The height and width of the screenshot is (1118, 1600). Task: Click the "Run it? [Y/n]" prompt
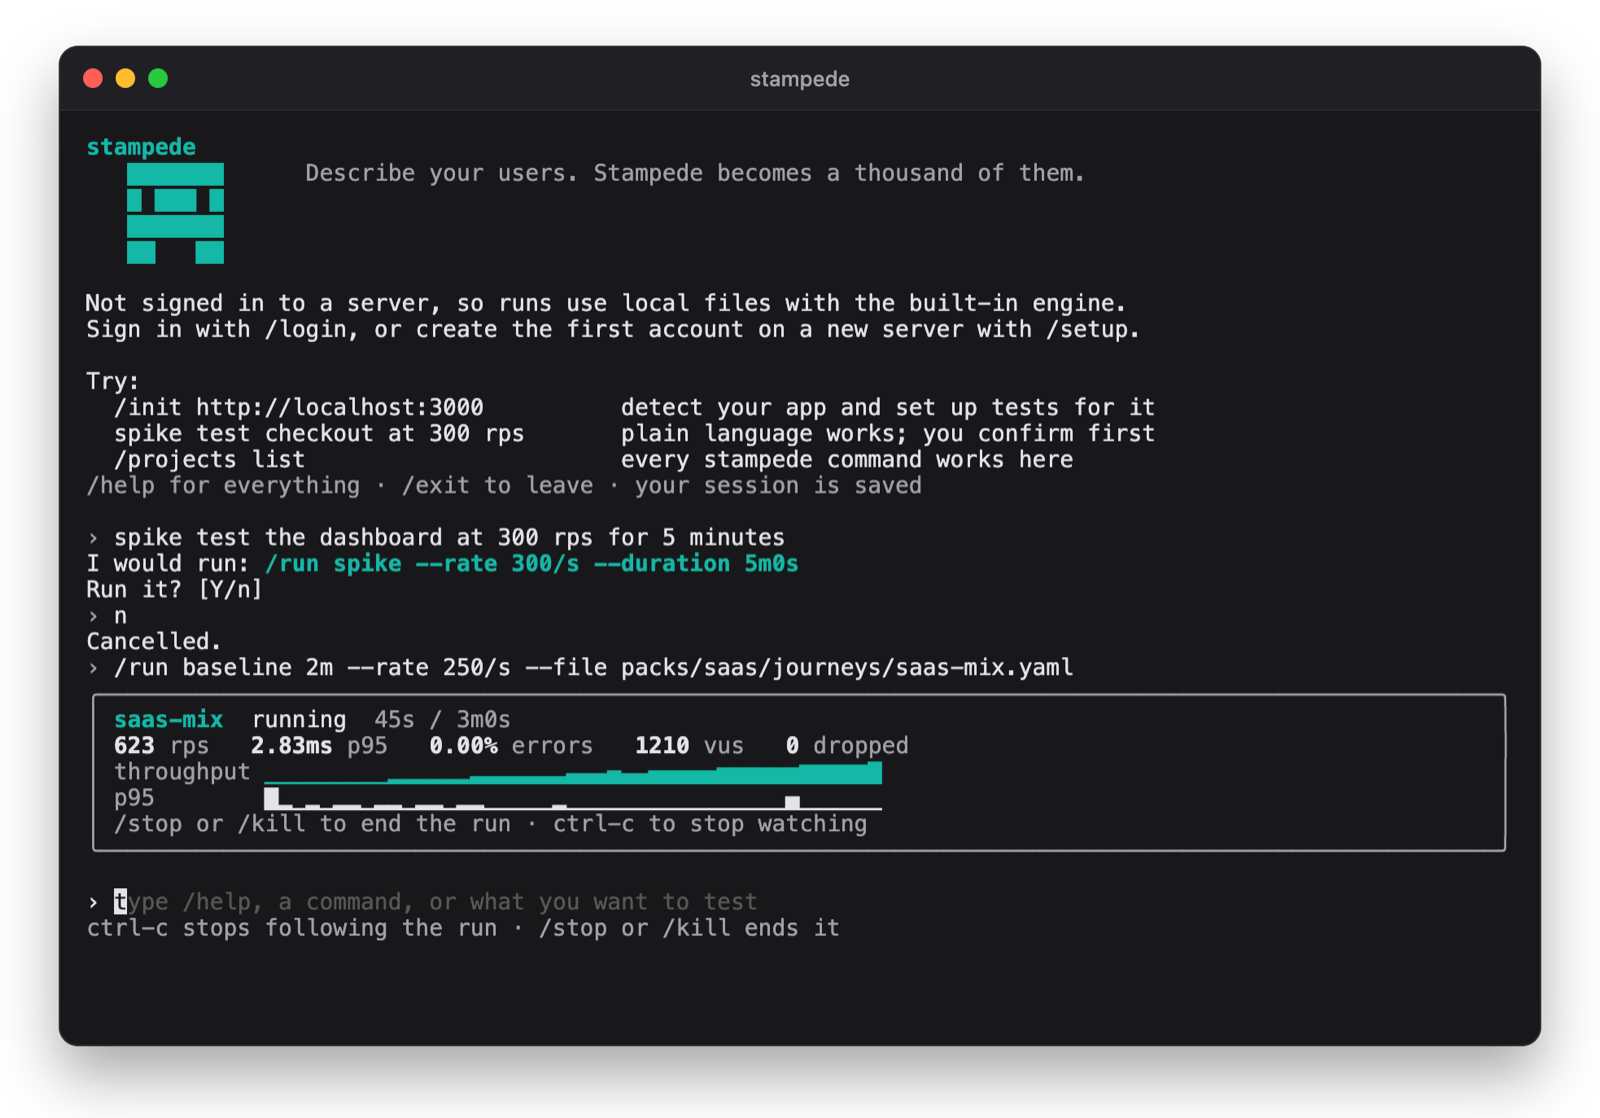pyautogui.click(x=174, y=590)
